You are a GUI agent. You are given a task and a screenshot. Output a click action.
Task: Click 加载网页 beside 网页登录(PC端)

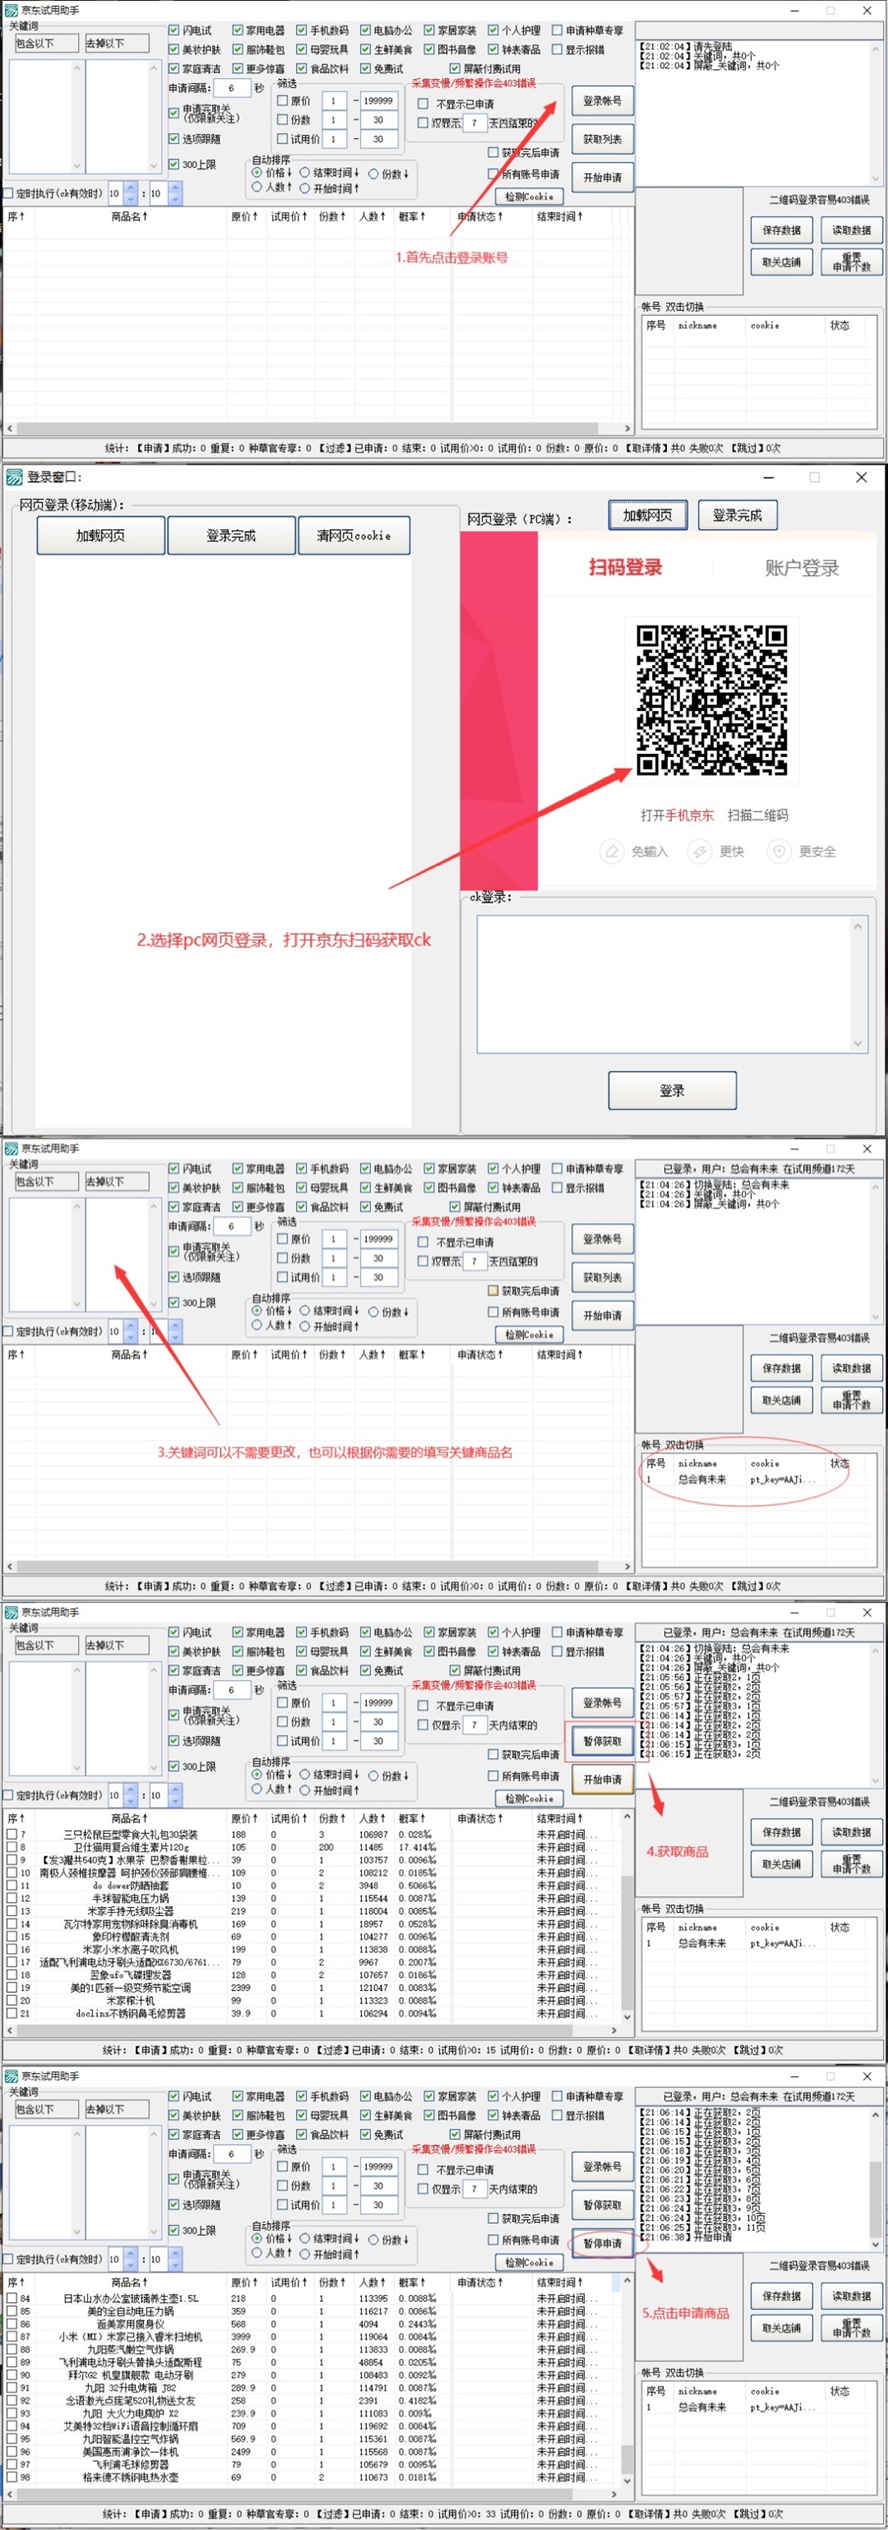(x=647, y=515)
